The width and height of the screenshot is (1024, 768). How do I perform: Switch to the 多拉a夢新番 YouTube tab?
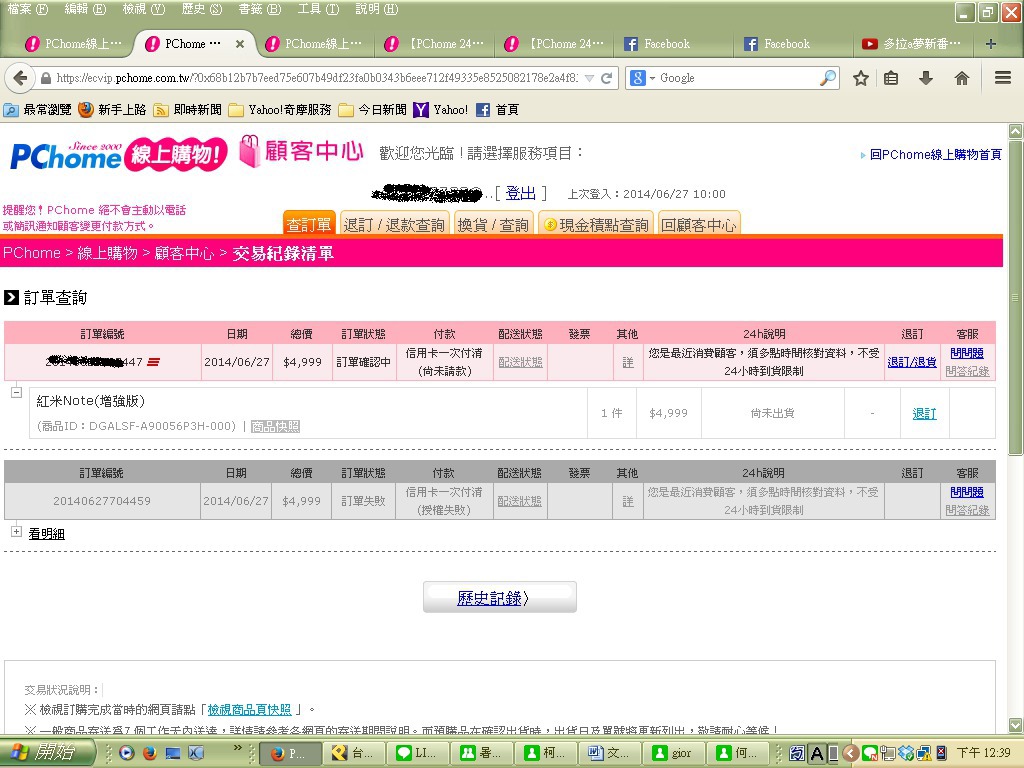912,44
